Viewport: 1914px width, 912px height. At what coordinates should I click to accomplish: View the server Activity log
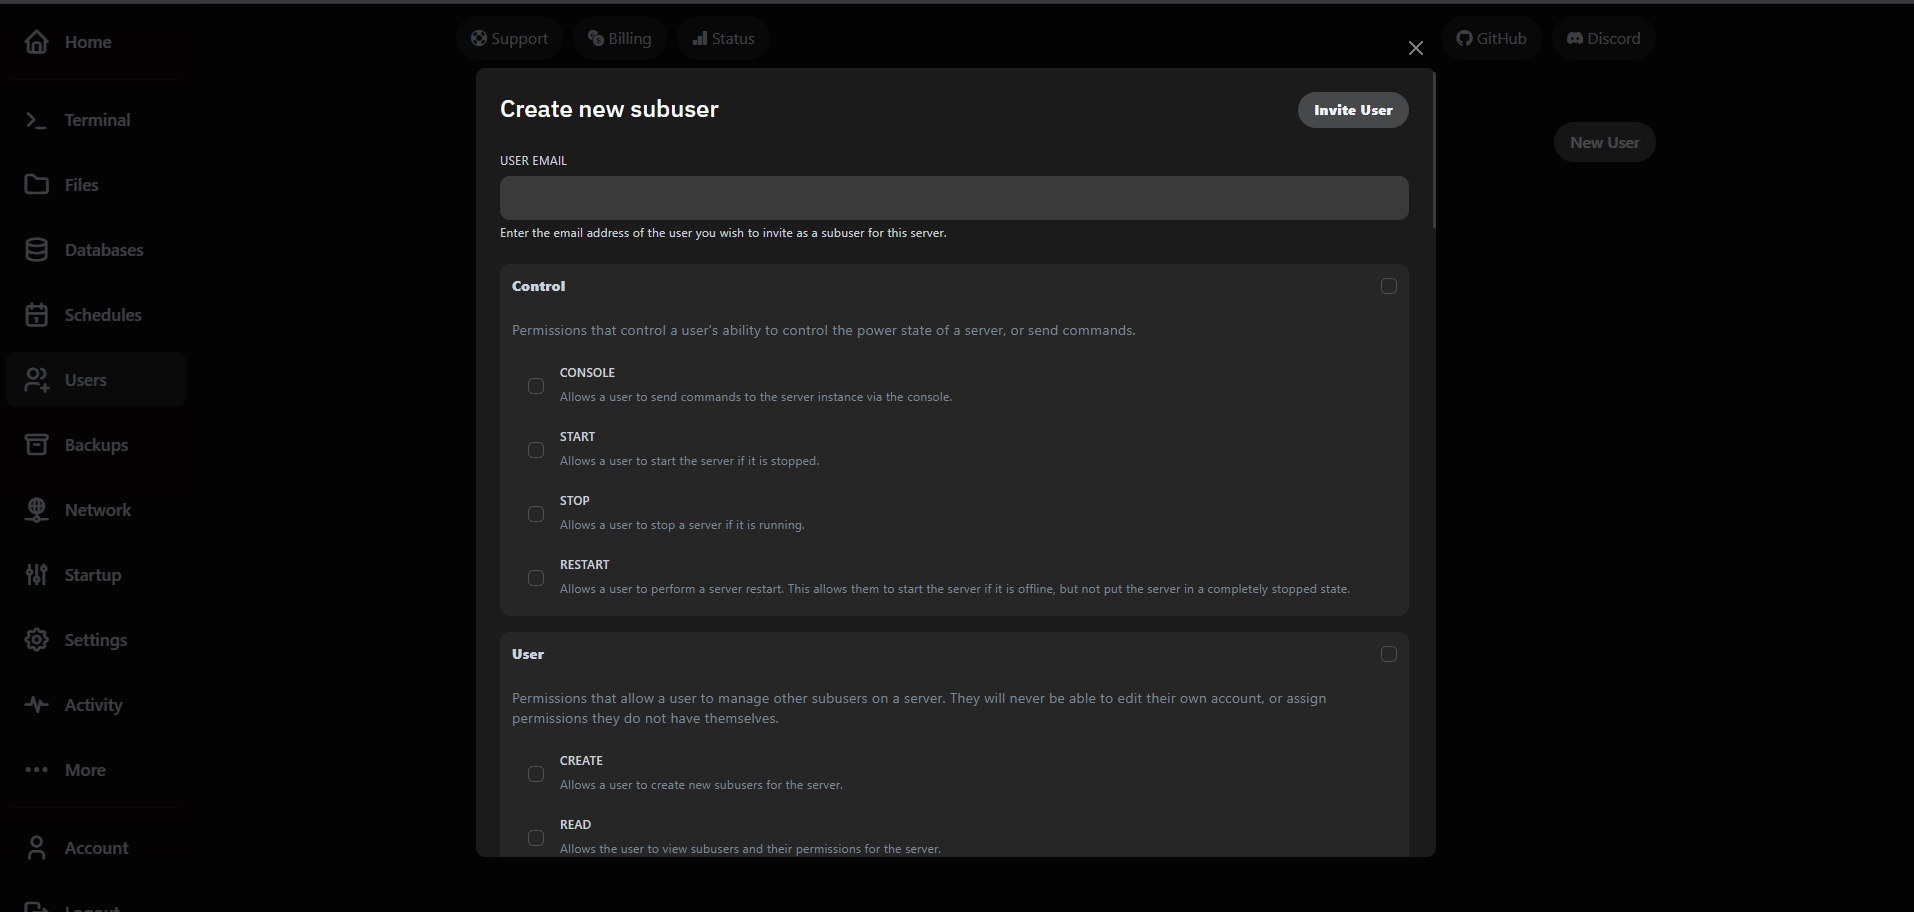[x=92, y=704]
